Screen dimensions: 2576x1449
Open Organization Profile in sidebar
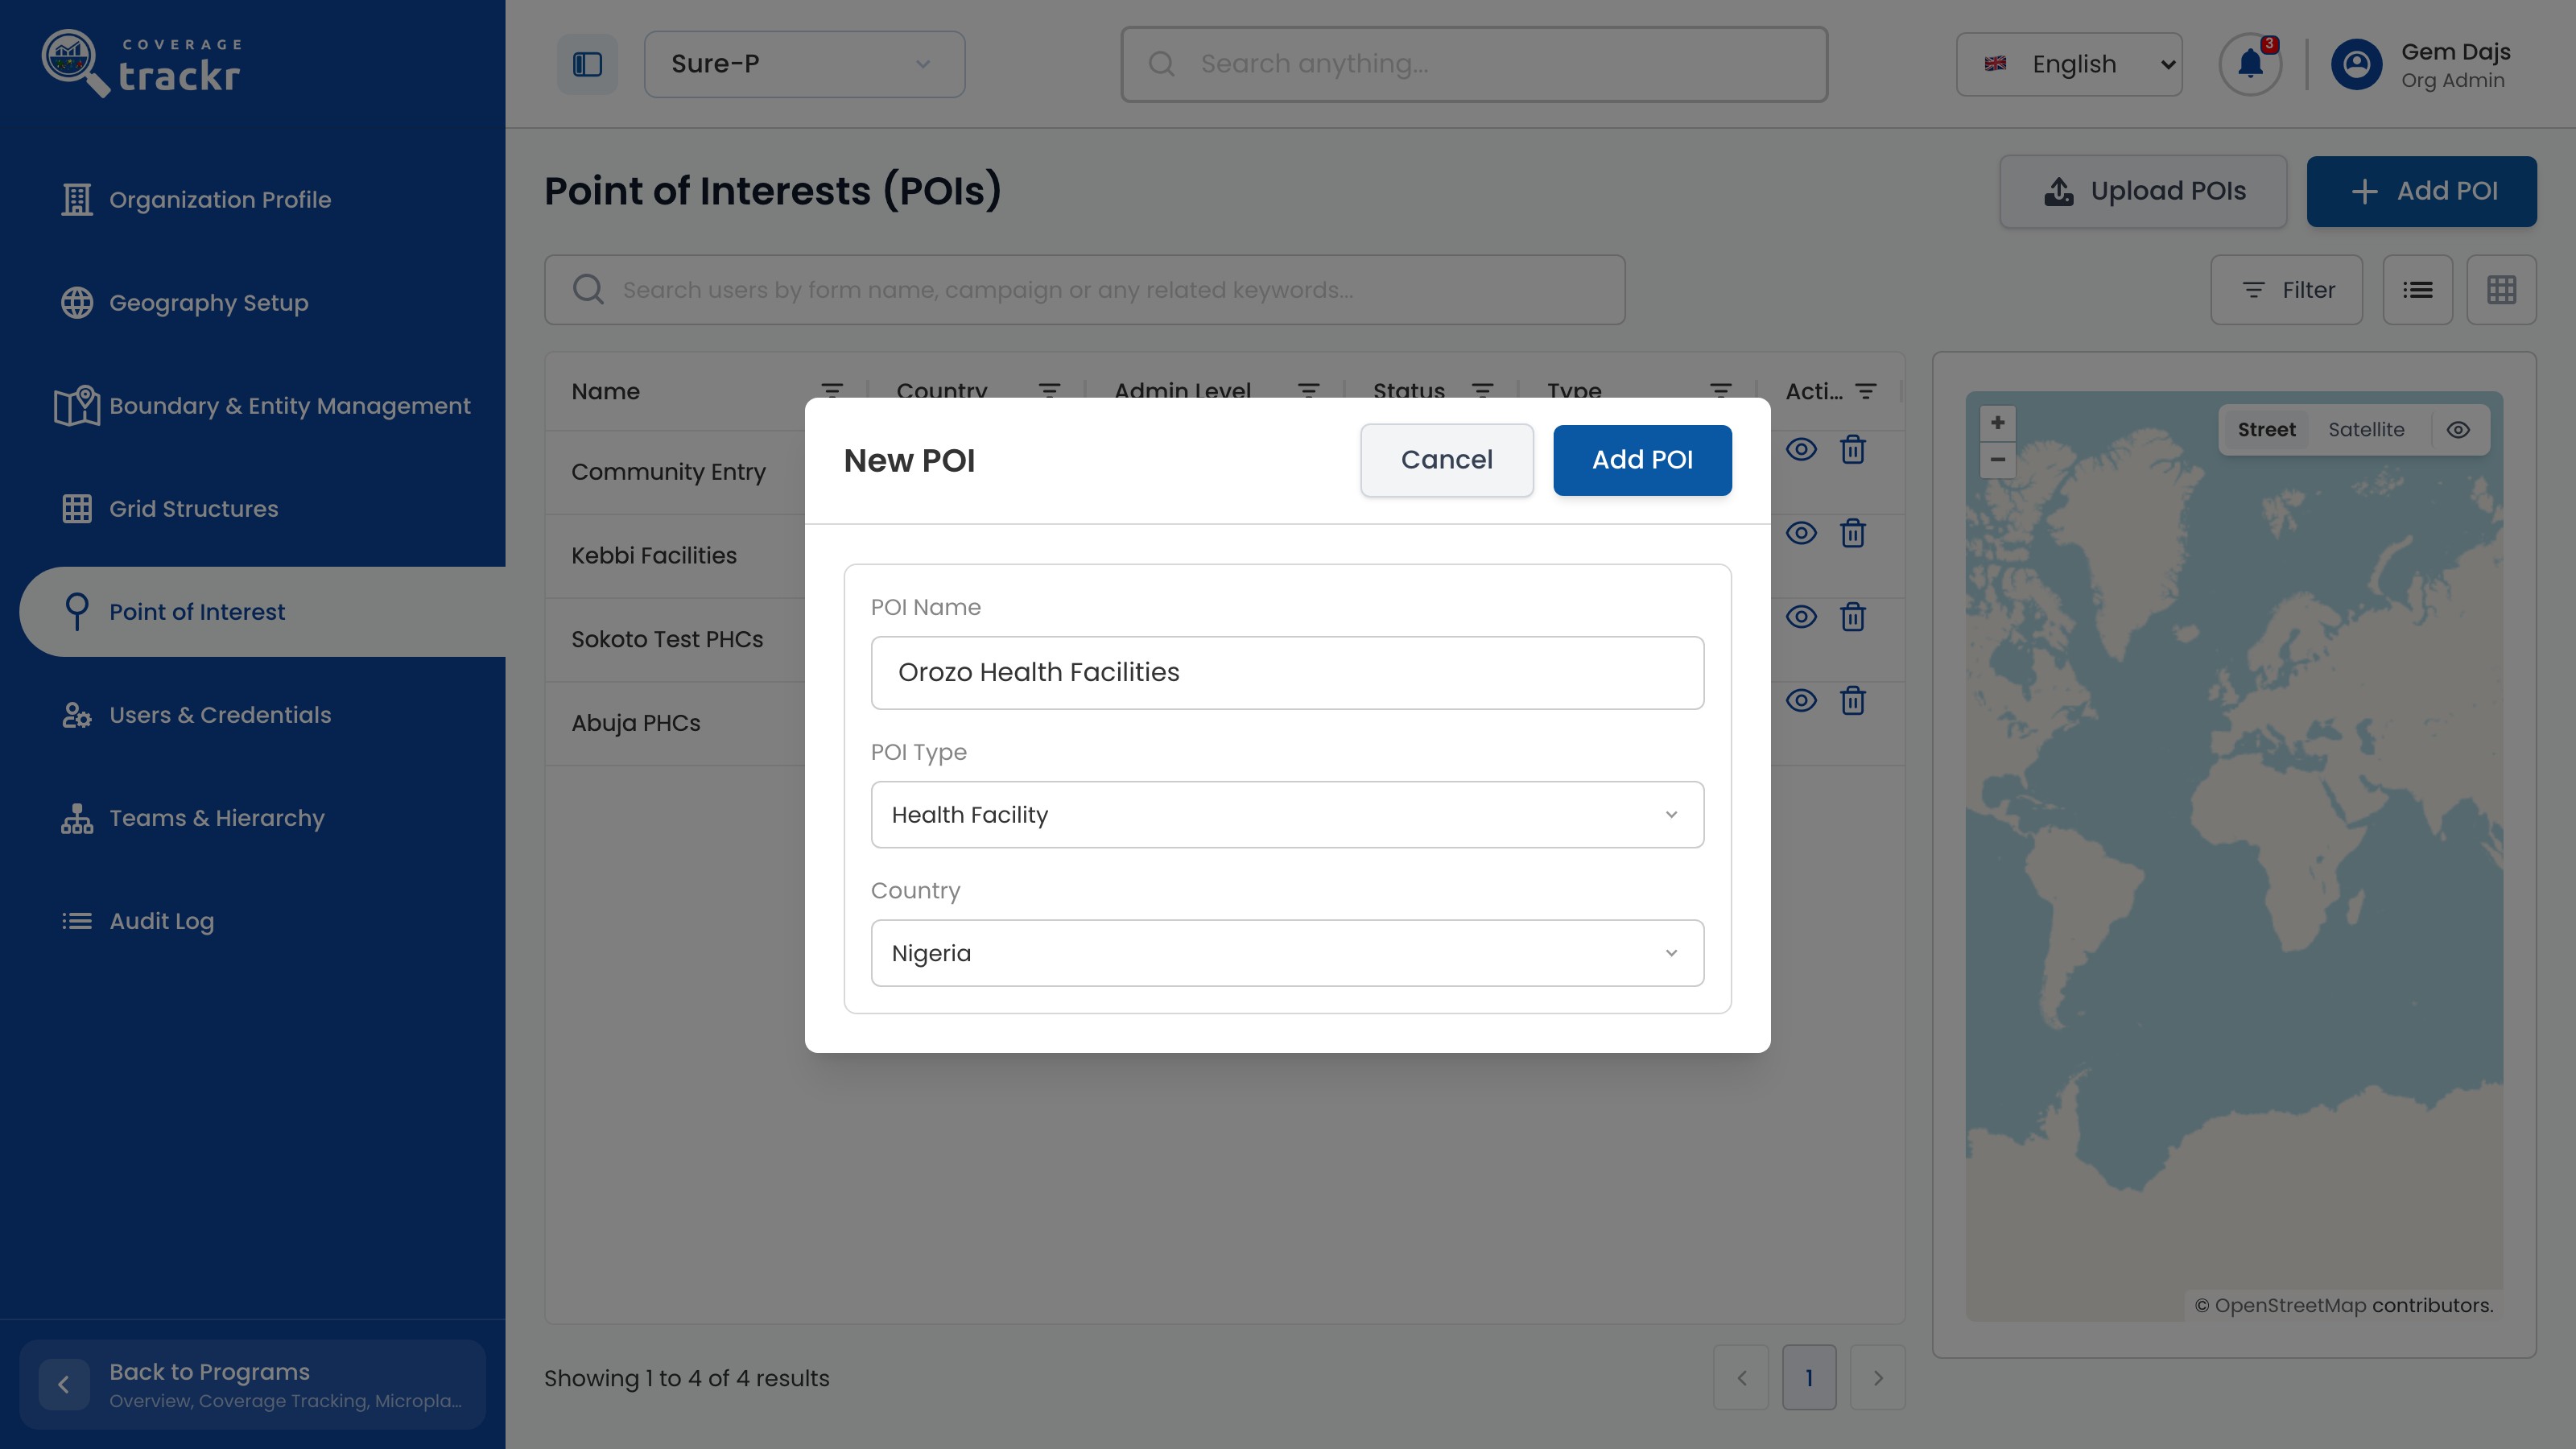(x=220, y=200)
